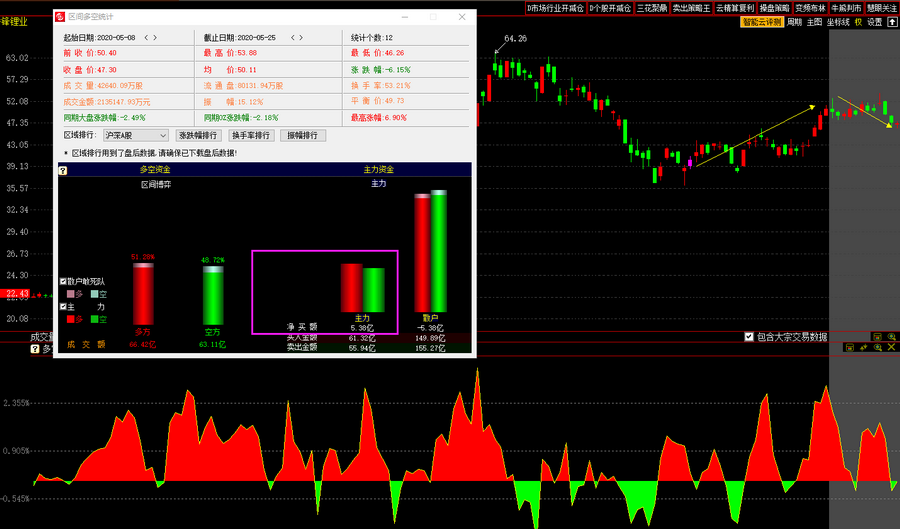Uncheck 包含大宗交易数据 checkbox

tap(749, 337)
